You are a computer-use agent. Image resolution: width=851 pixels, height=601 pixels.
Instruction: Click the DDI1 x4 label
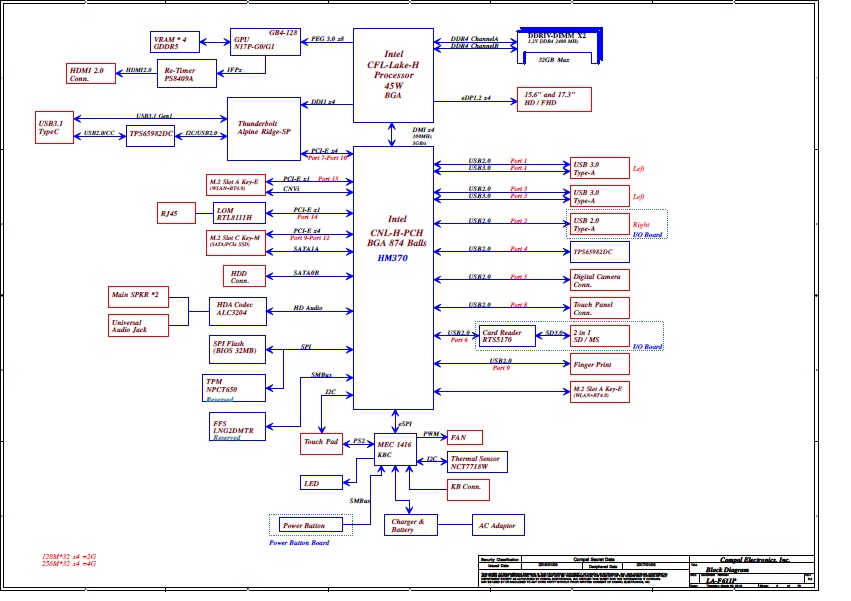(323, 102)
